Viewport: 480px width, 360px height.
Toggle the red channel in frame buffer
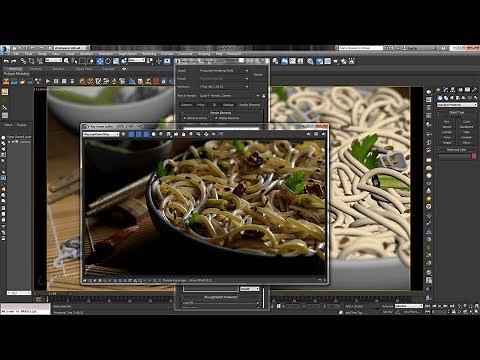click(131, 134)
